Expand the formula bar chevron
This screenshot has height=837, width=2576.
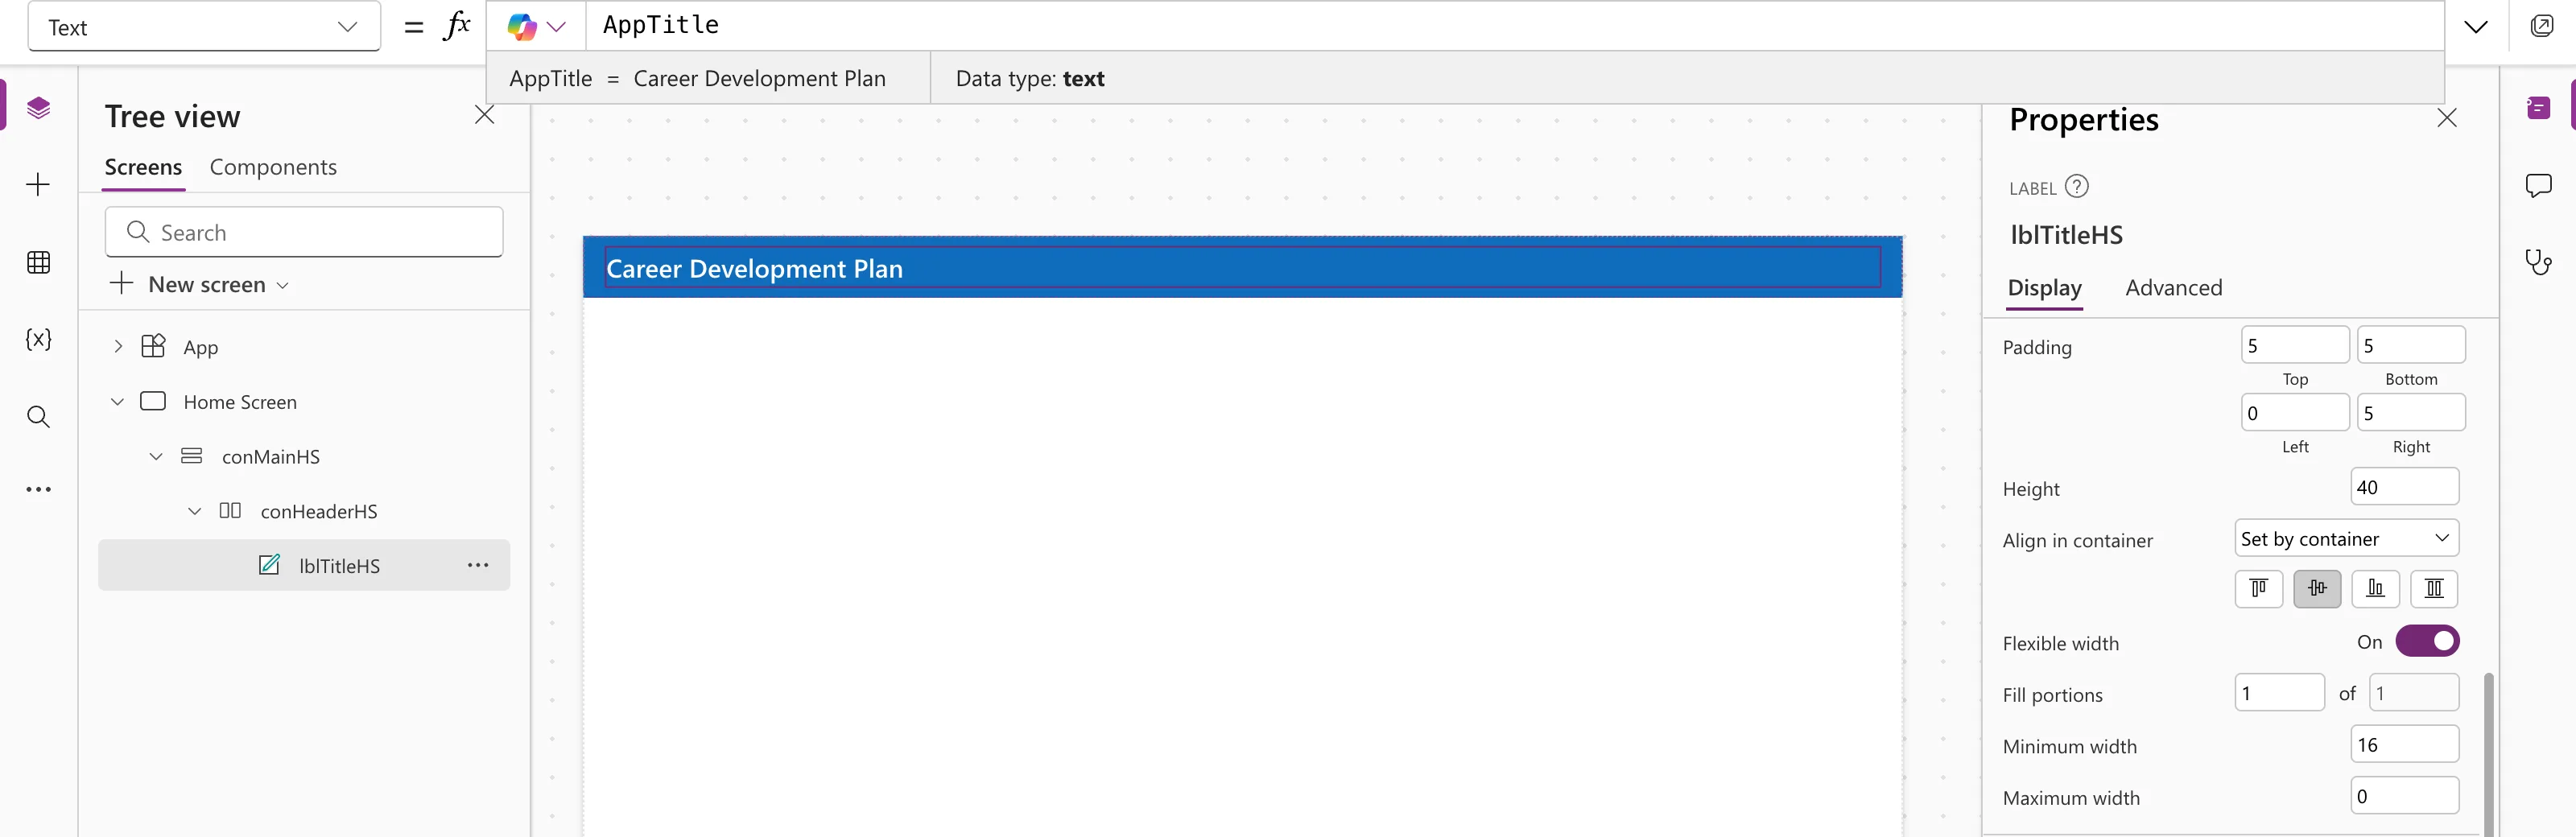2475,27
